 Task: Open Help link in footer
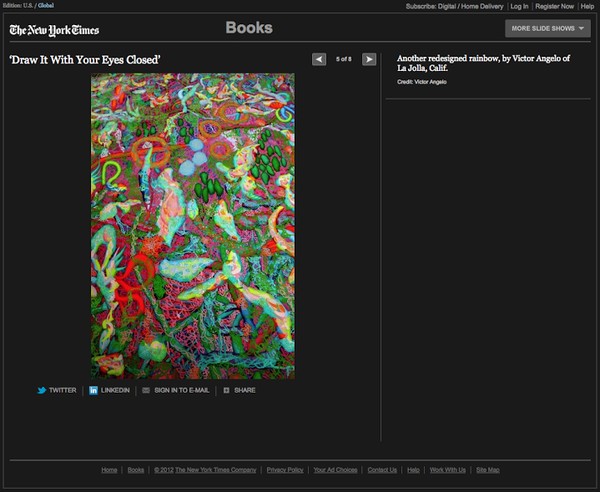point(413,470)
